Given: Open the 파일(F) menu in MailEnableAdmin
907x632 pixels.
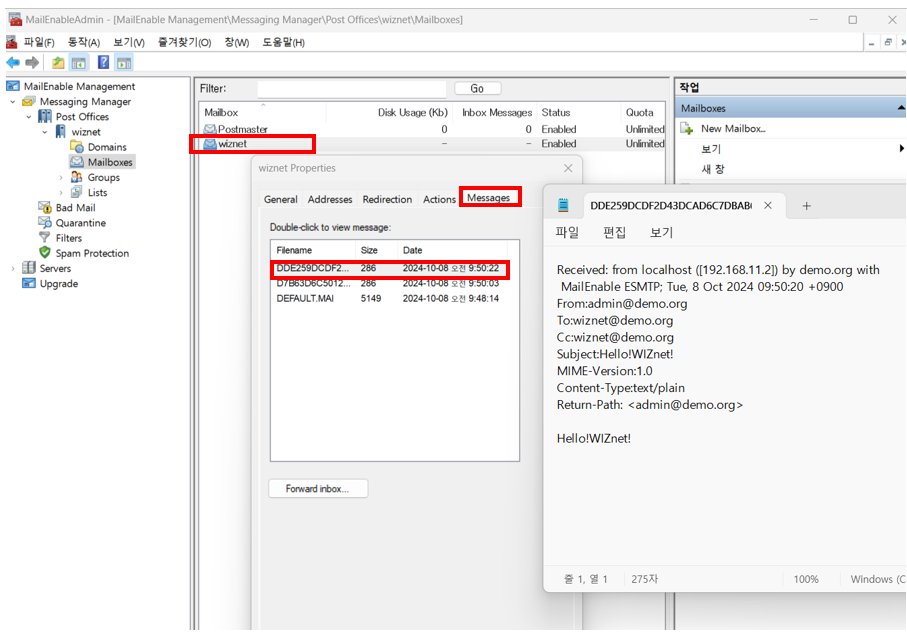Looking at the screenshot, I should [38, 42].
